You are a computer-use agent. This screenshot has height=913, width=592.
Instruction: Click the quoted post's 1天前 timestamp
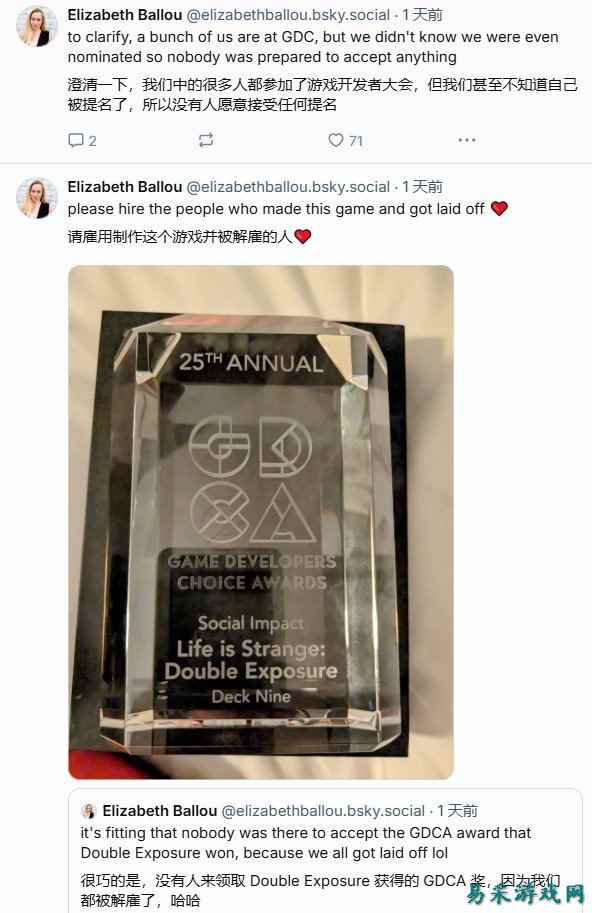(458, 811)
